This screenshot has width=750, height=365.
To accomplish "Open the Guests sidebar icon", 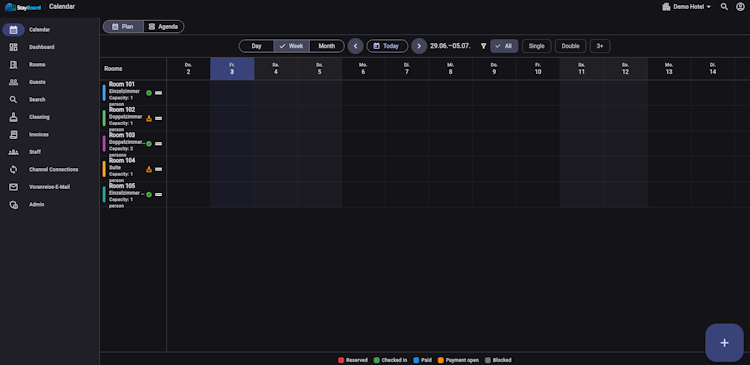I will coord(13,82).
